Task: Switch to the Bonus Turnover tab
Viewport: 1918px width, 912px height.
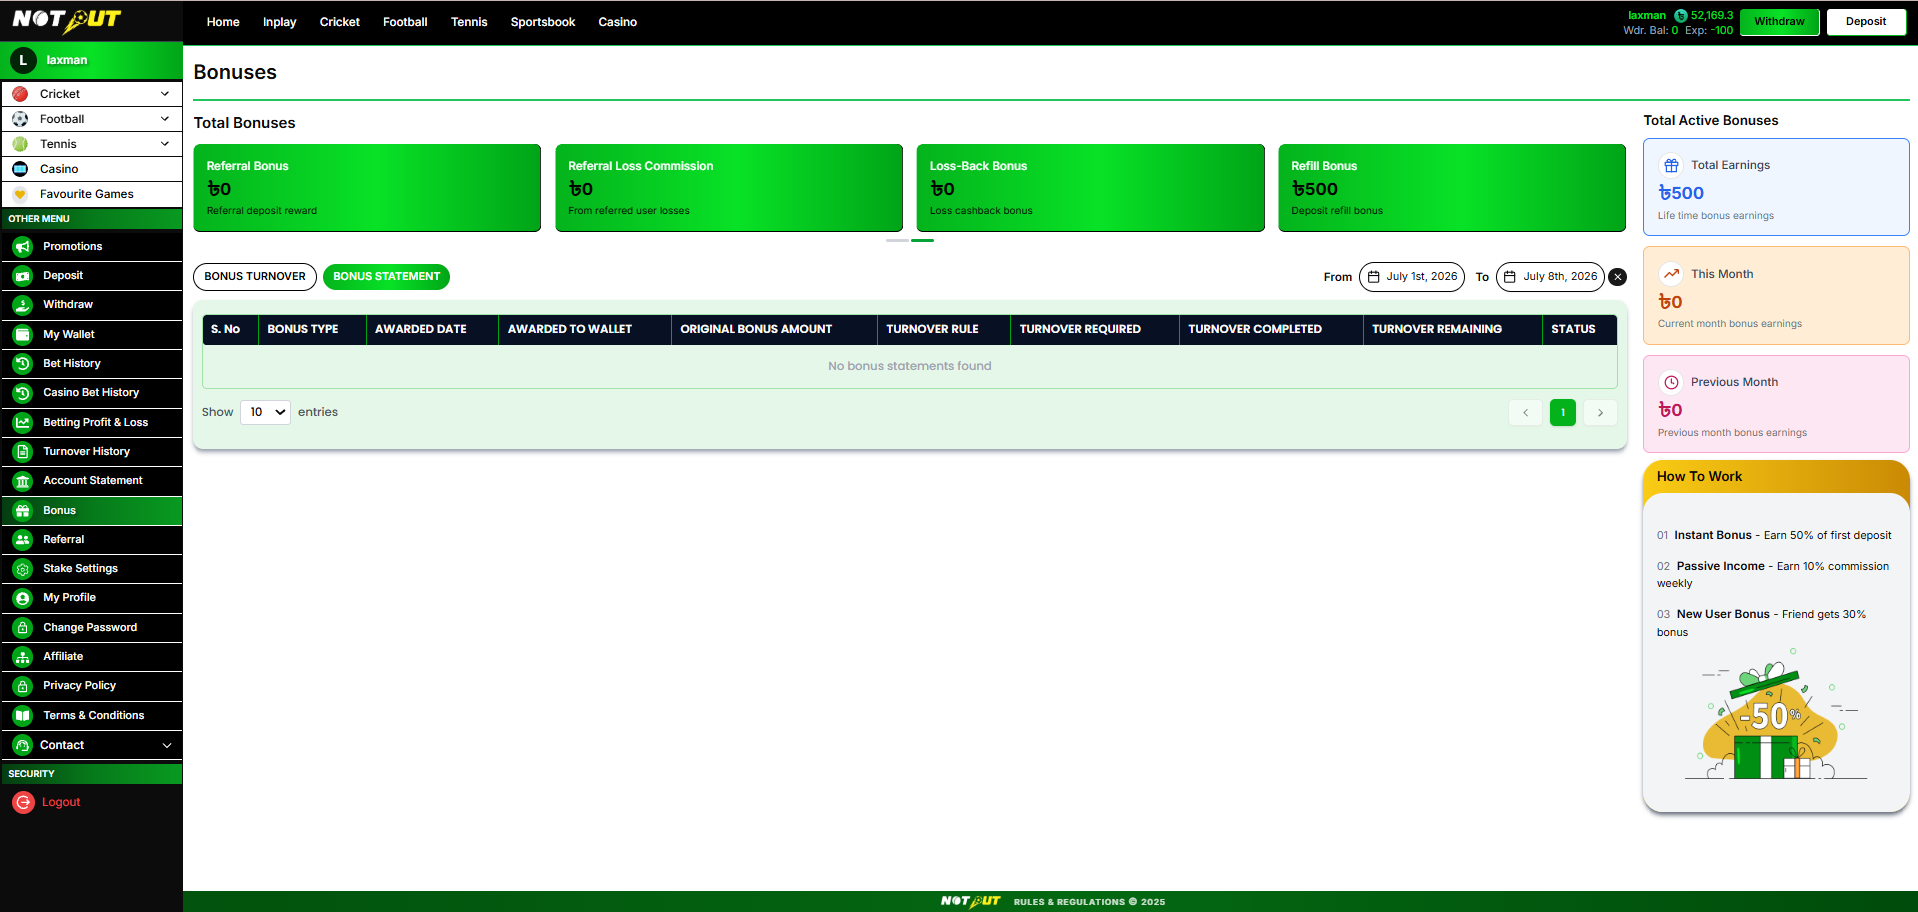Action: [x=255, y=277]
